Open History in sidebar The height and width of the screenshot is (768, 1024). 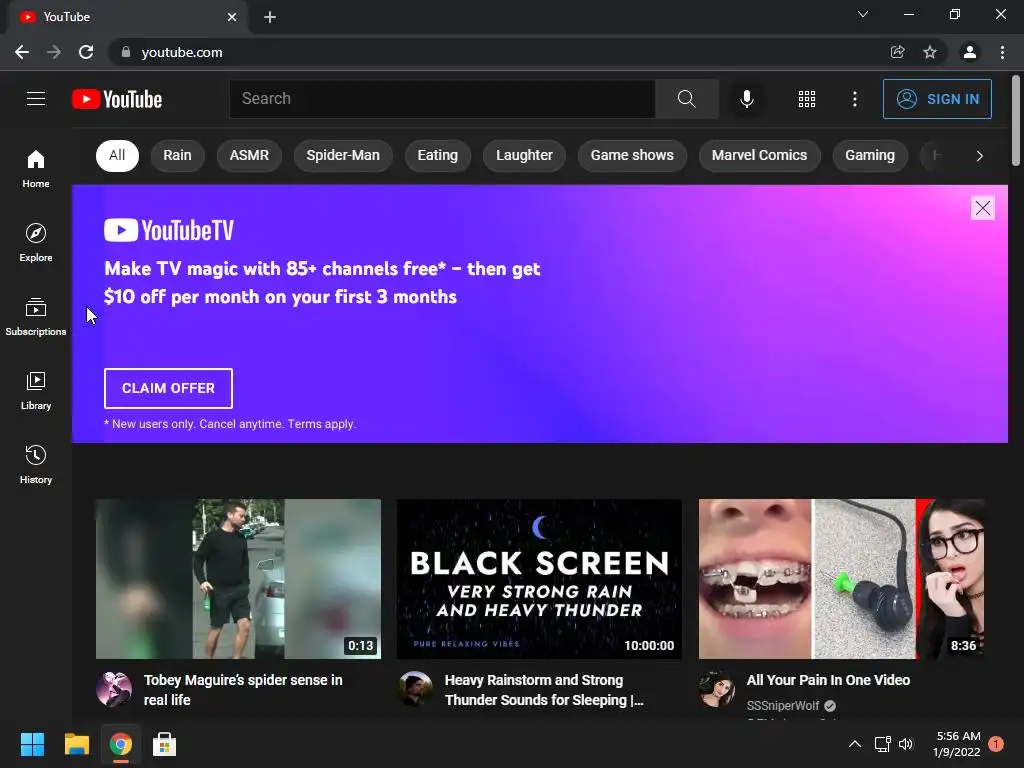click(36, 464)
